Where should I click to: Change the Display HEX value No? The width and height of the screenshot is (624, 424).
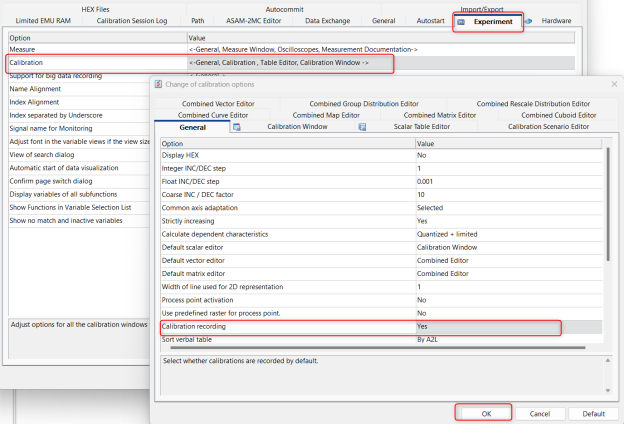click(509, 155)
